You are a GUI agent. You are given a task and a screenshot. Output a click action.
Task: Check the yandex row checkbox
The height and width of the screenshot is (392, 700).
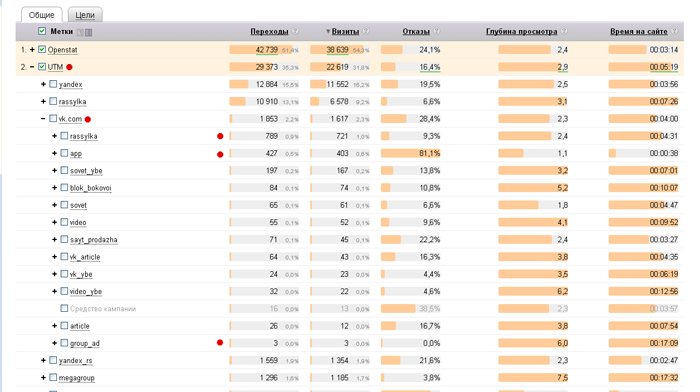pyautogui.click(x=53, y=84)
